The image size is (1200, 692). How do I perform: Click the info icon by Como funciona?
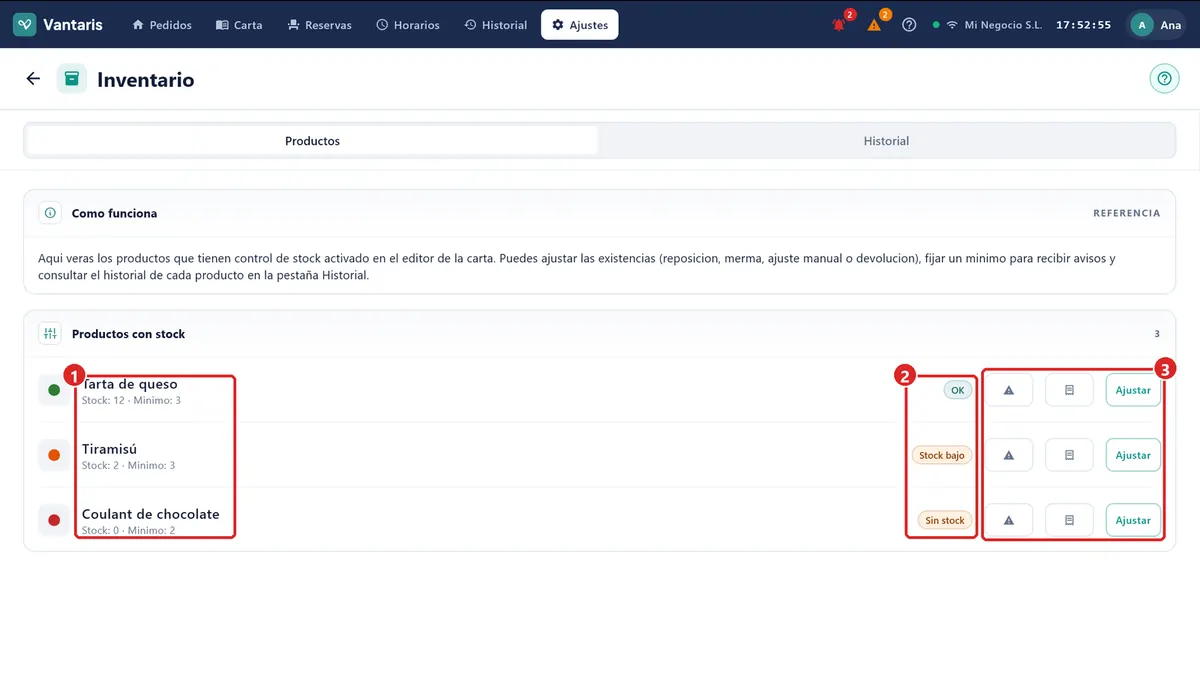coord(50,213)
